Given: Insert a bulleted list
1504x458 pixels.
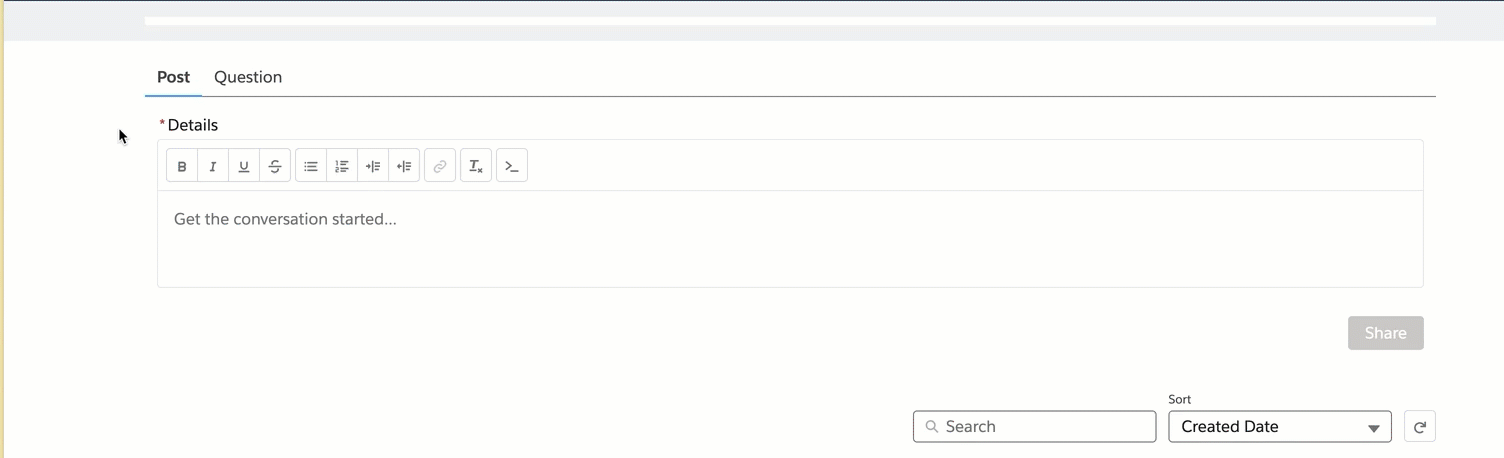Looking at the screenshot, I should tap(311, 166).
